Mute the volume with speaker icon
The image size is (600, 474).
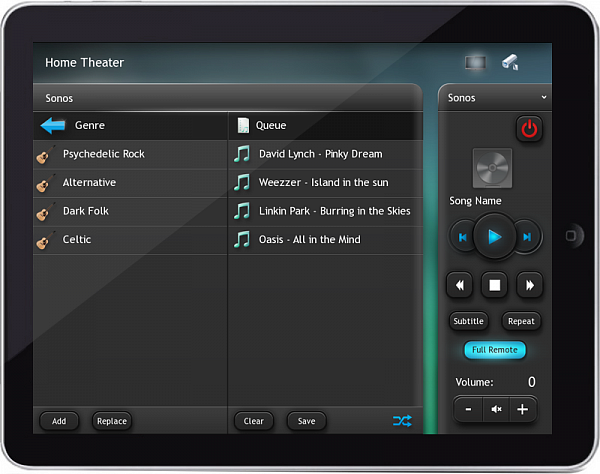click(x=495, y=409)
